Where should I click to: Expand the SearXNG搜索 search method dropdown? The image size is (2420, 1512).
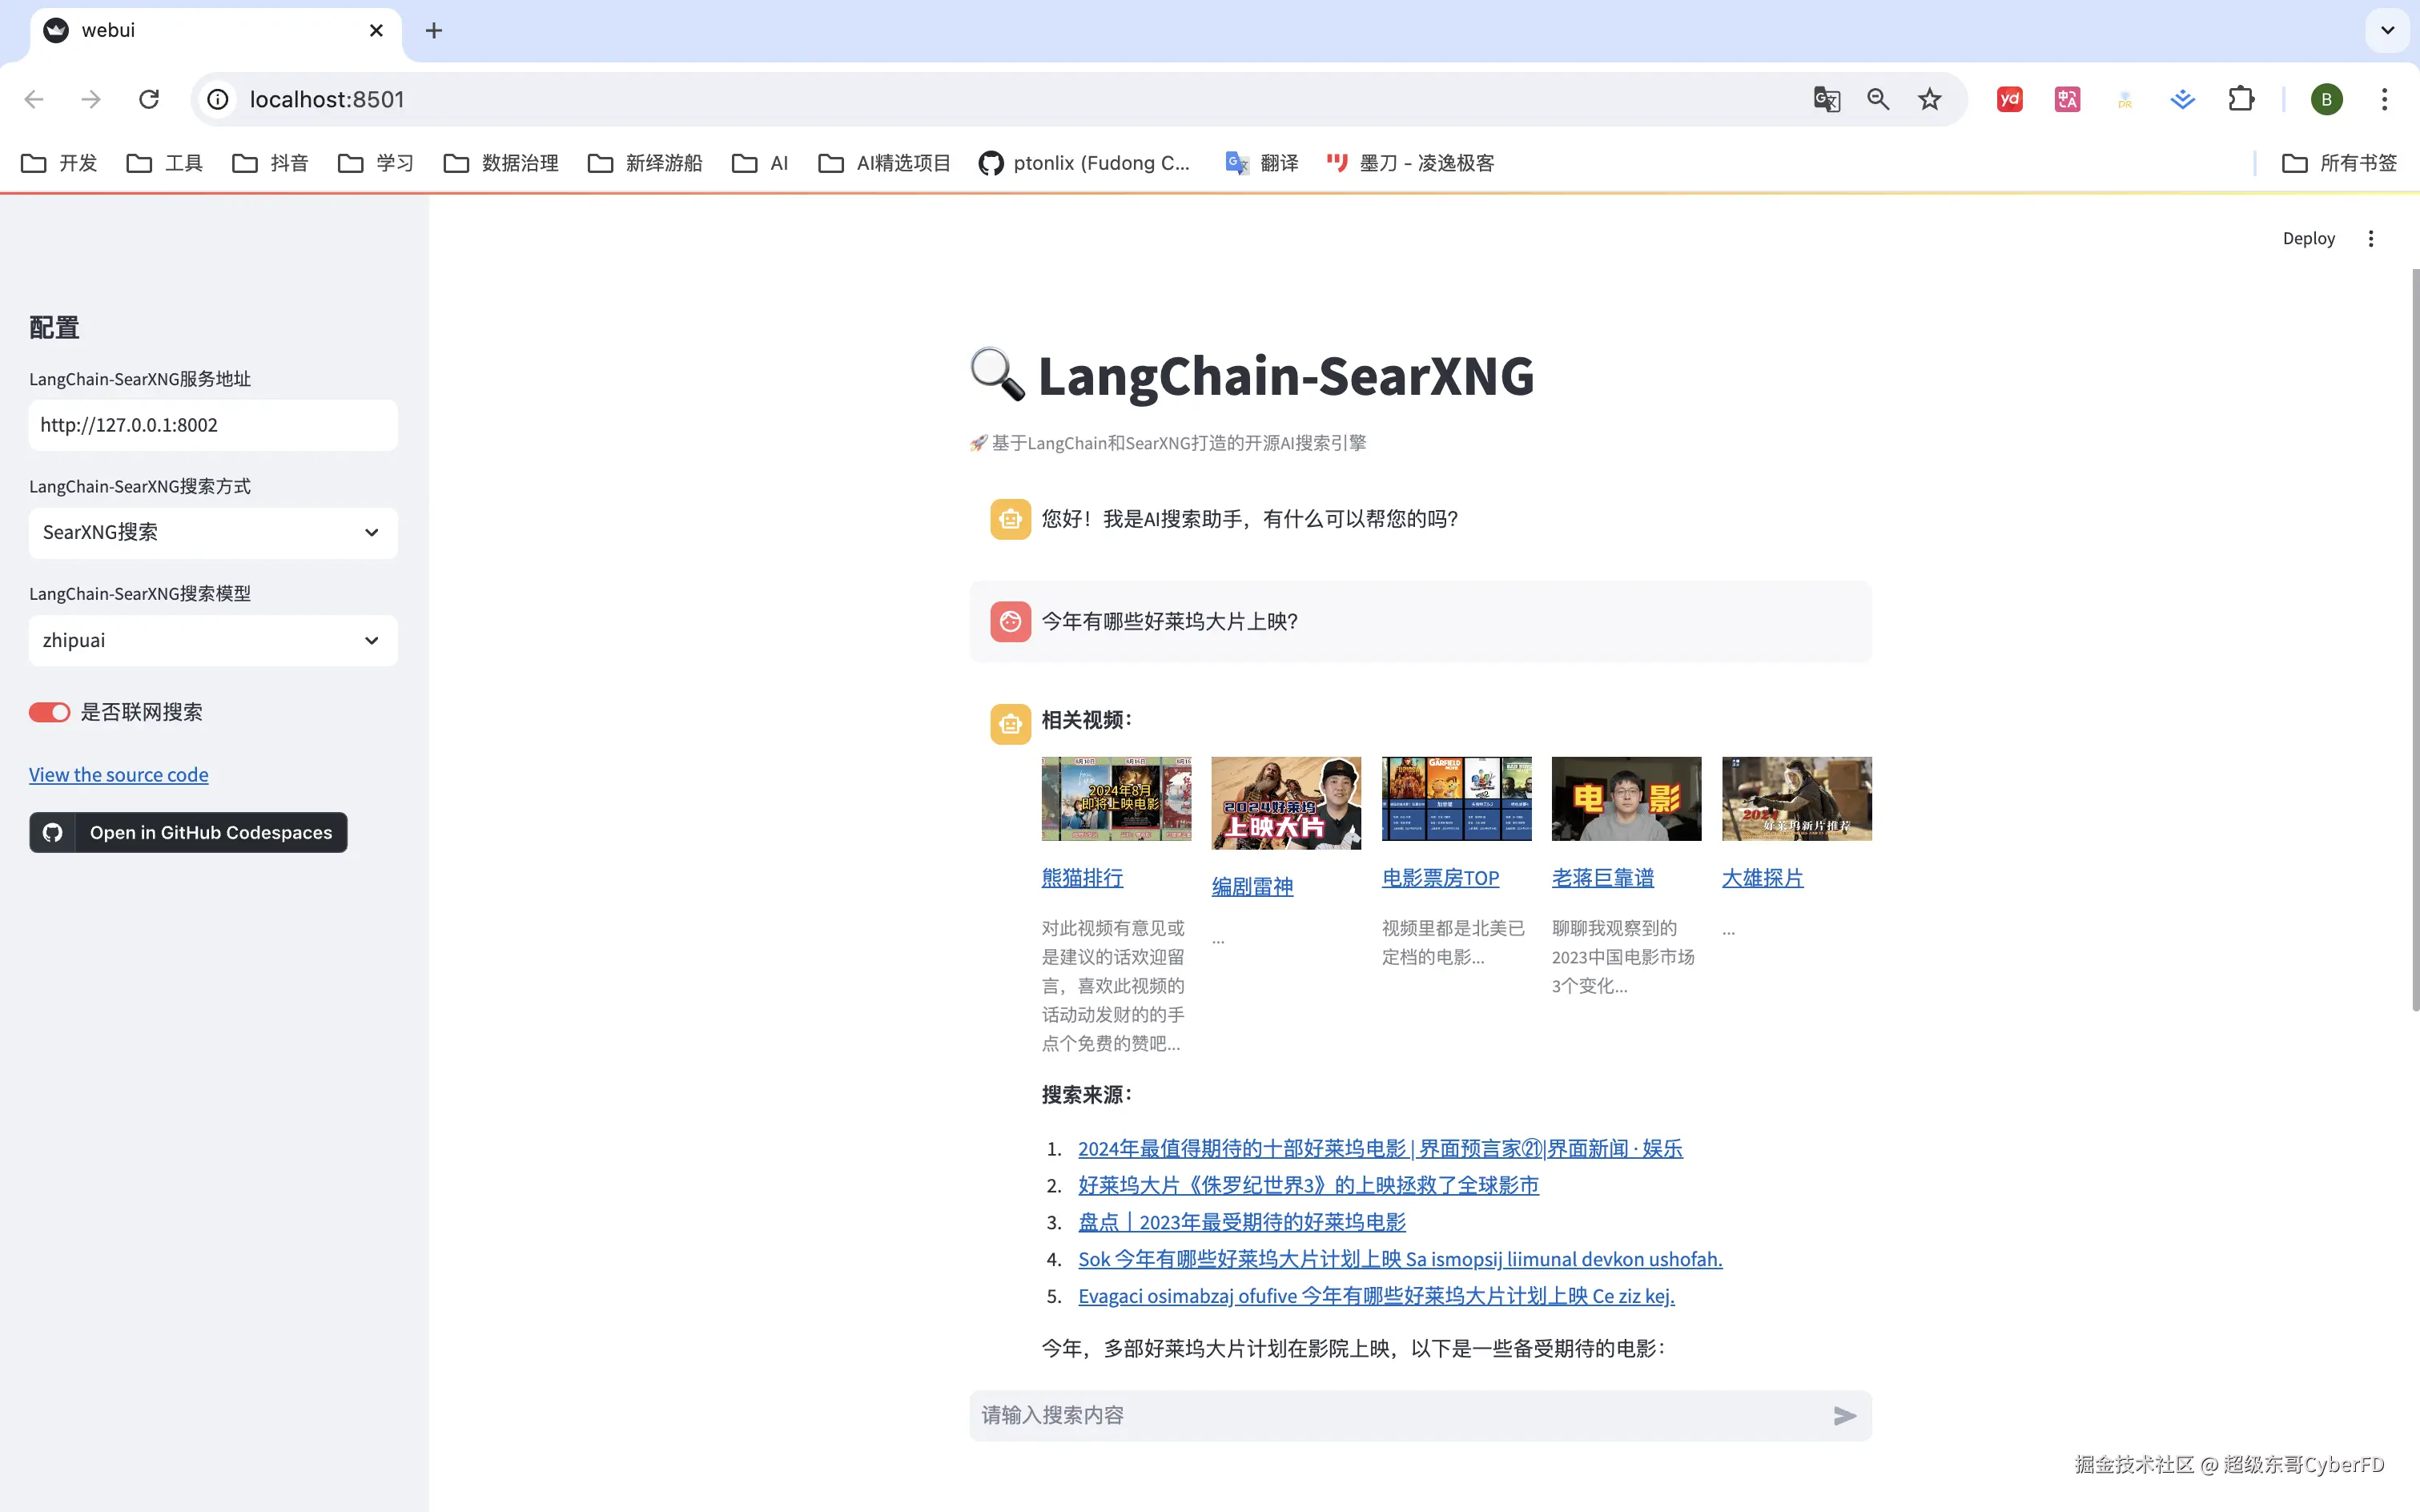click(x=213, y=532)
